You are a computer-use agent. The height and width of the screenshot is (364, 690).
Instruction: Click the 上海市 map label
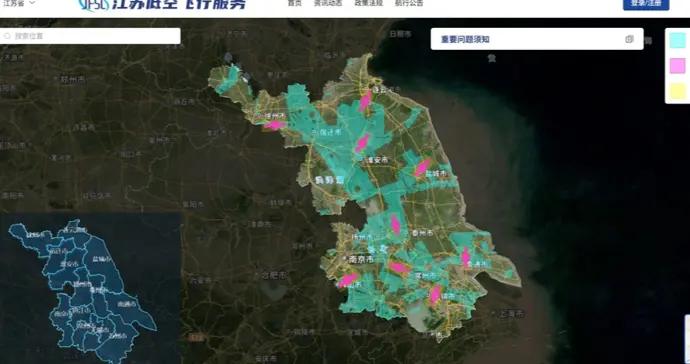(x=511, y=314)
